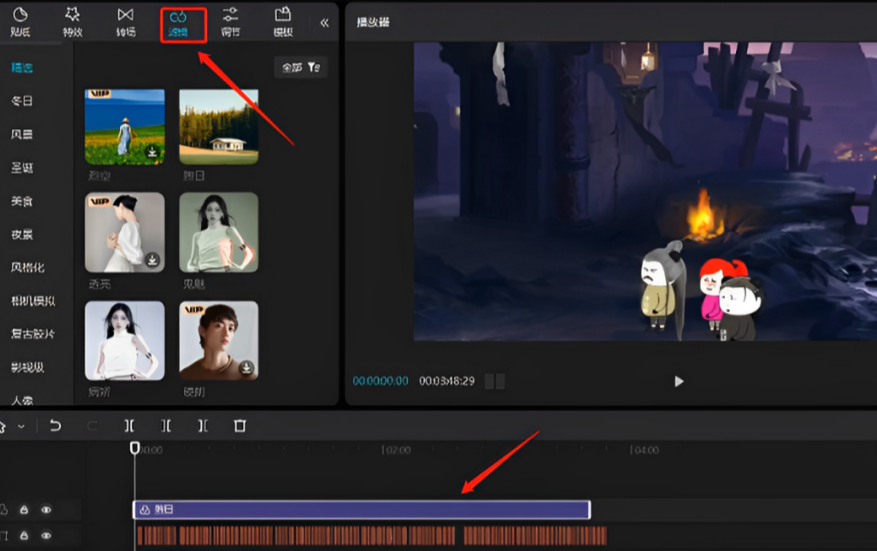Select the 冬日 filter category
877x551 pixels.
(22, 101)
